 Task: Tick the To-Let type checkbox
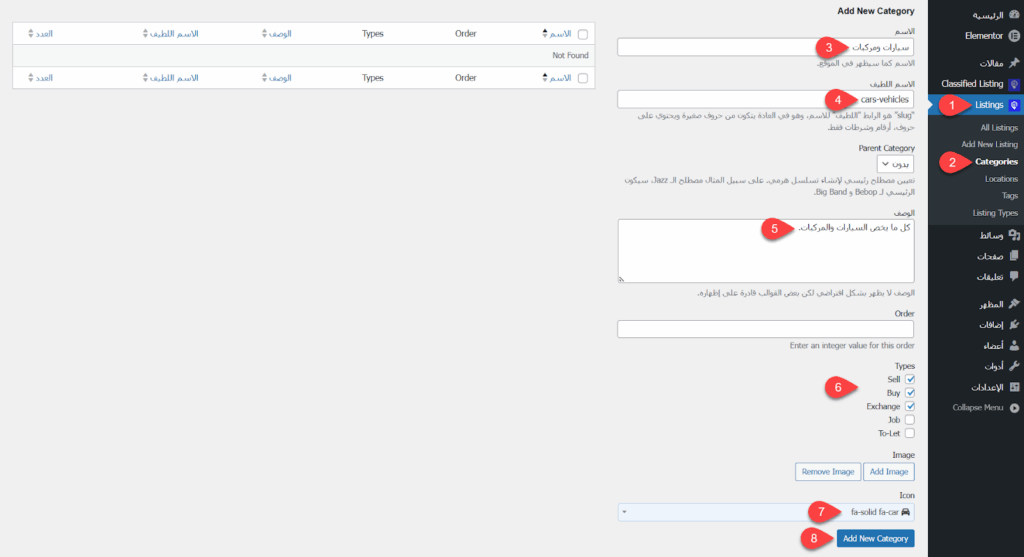point(909,434)
